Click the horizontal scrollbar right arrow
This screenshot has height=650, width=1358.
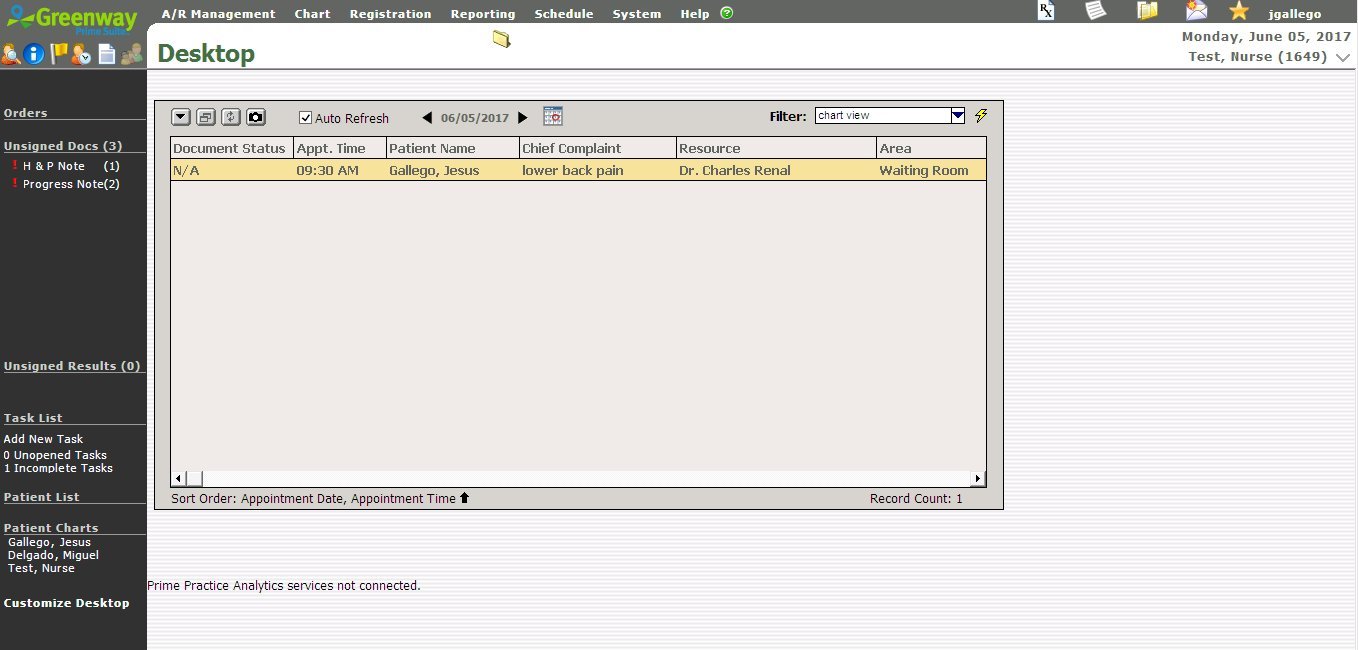978,479
